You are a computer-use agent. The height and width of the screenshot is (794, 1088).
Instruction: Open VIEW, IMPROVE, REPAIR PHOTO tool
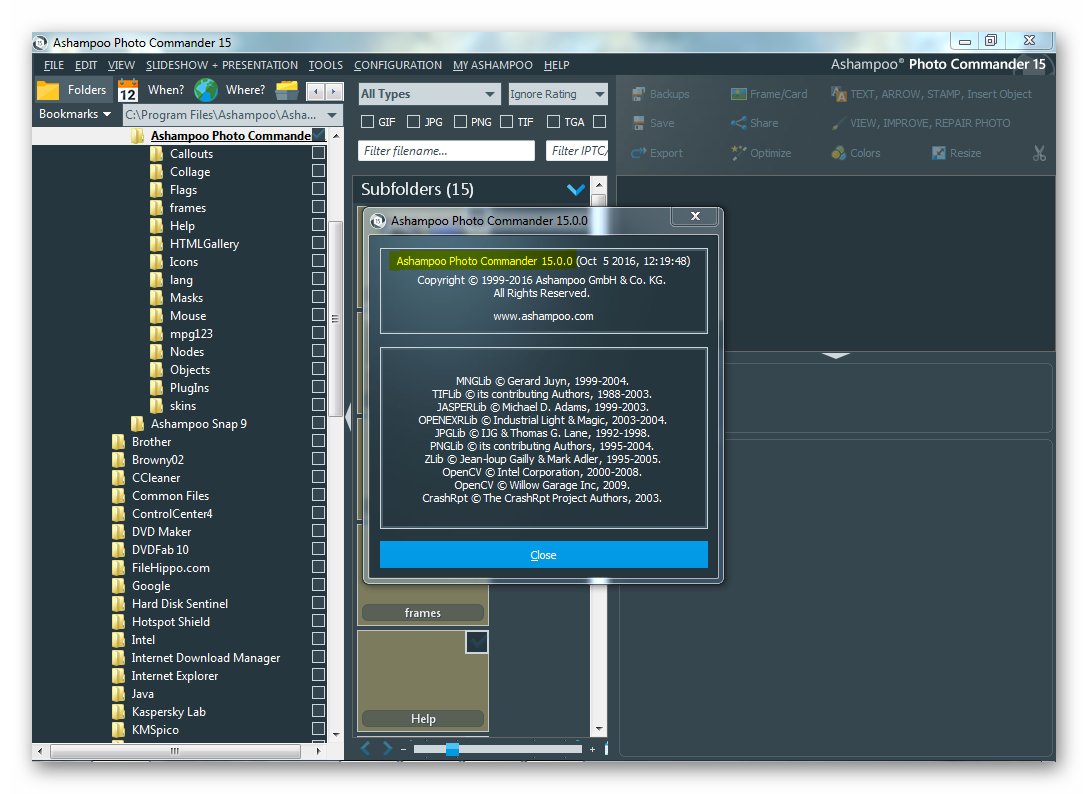tap(921, 123)
